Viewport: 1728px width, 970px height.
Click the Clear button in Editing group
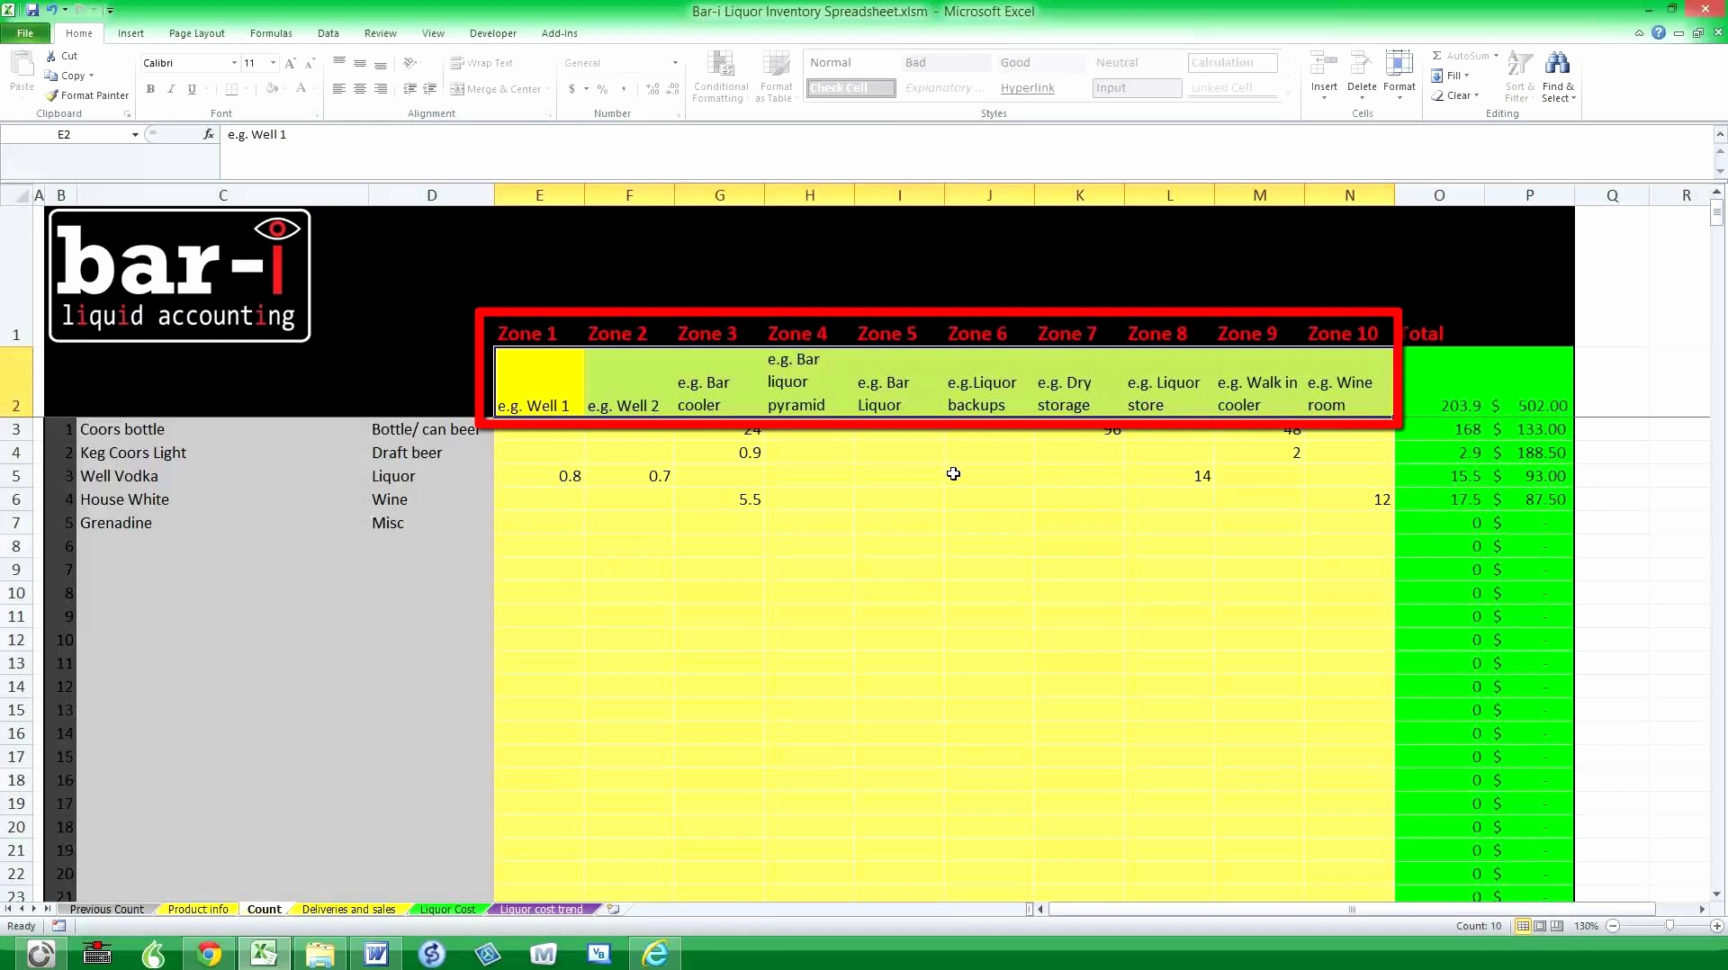point(1457,95)
